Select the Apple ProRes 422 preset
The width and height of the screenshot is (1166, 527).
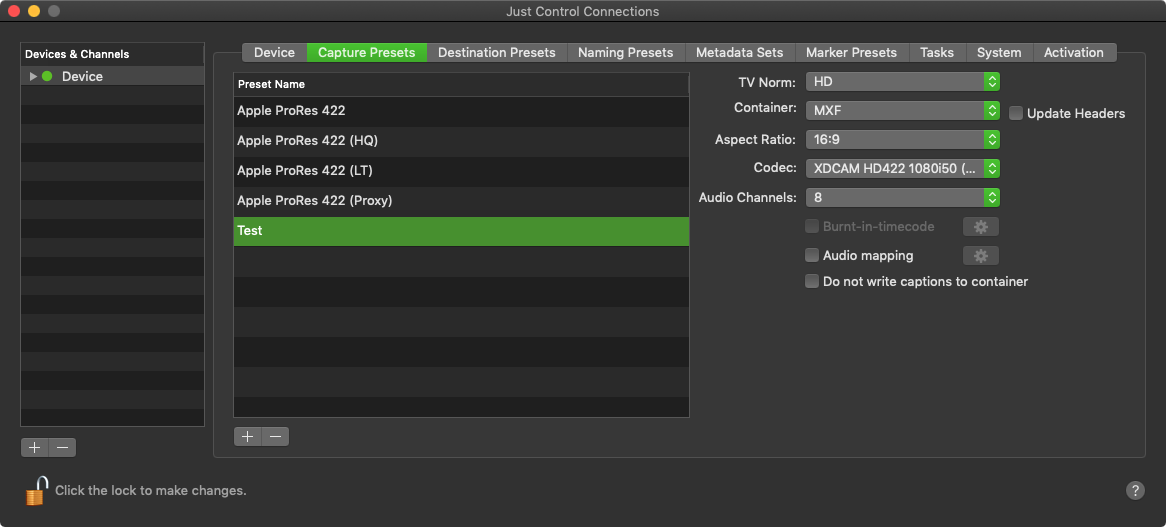point(461,111)
